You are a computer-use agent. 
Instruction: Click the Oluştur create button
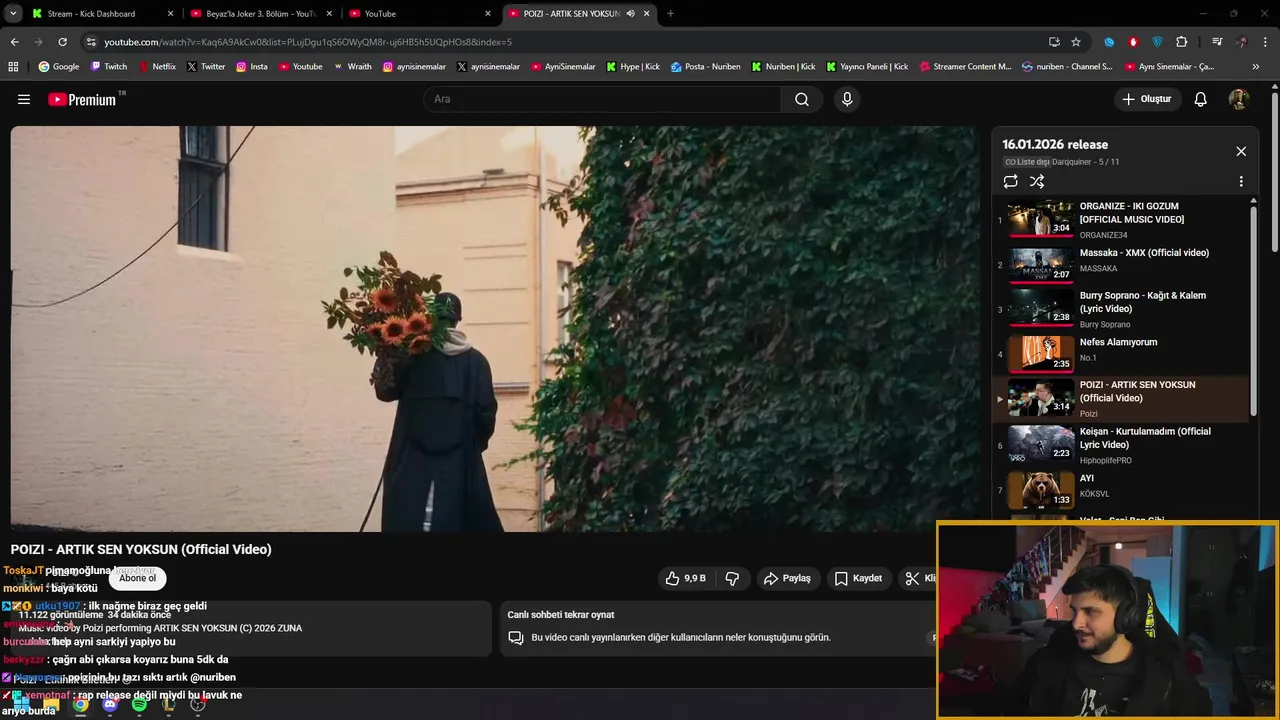(x=1146, y=99)
